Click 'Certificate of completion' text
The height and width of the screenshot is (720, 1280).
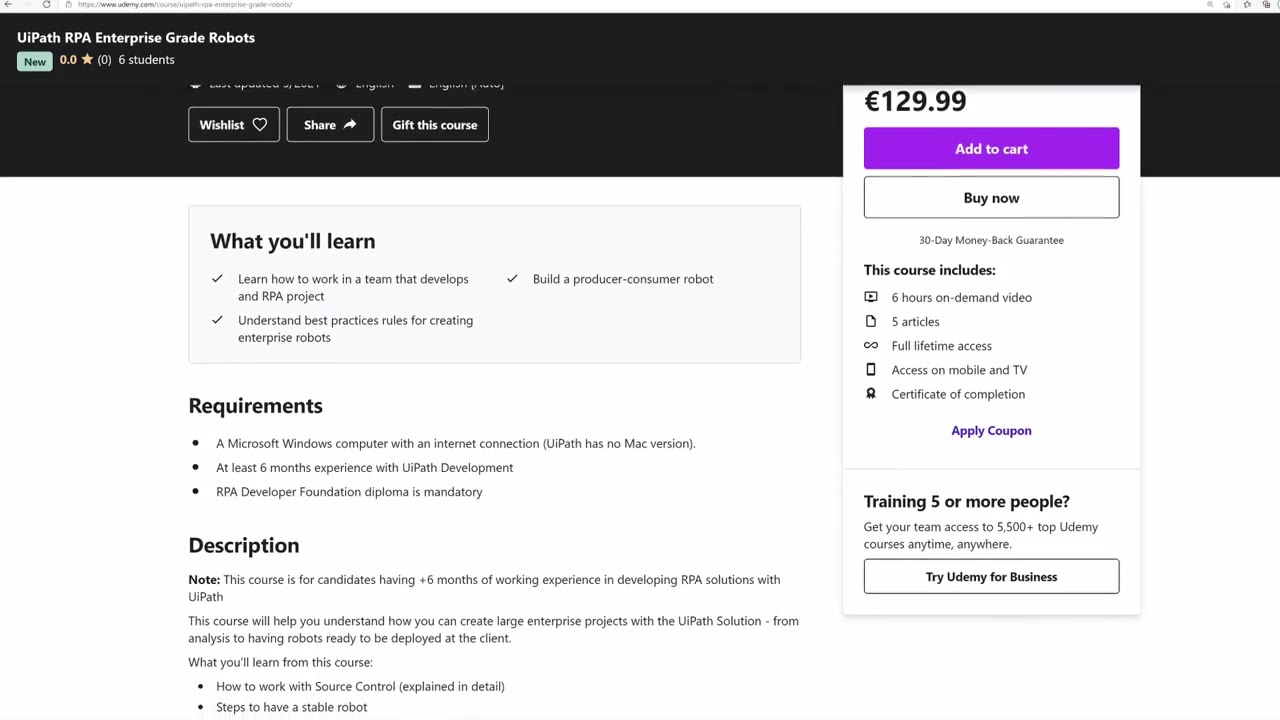click(x=958, y=394)
